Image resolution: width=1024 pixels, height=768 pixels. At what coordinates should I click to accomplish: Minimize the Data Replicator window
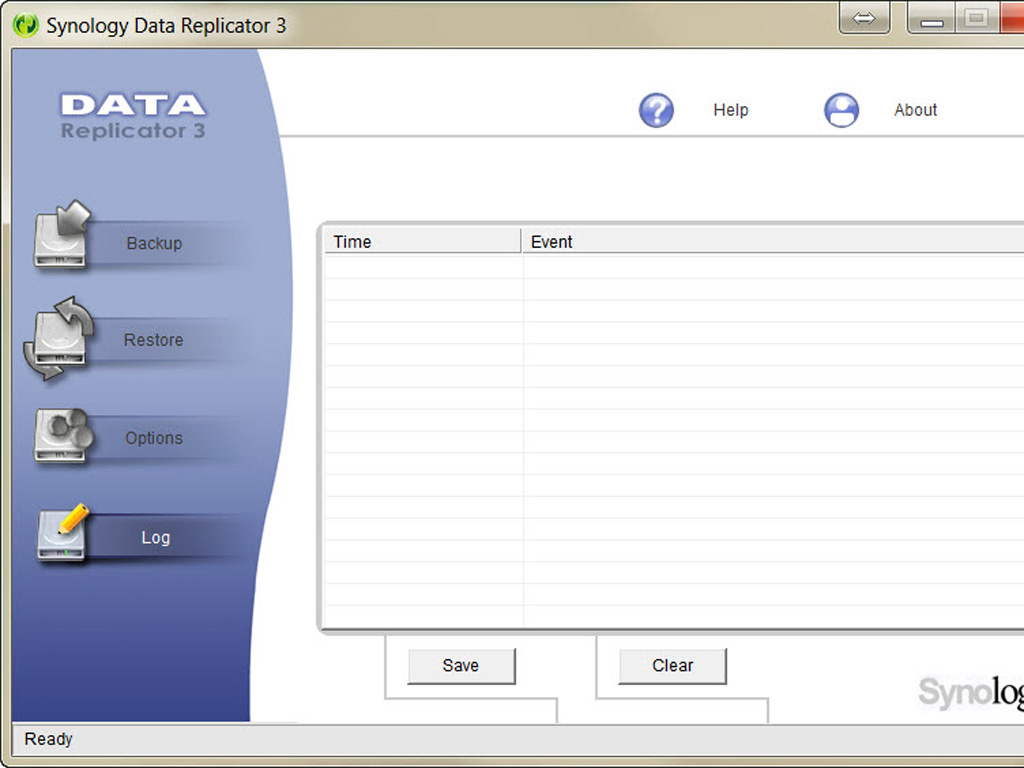[x=931, y=18]
